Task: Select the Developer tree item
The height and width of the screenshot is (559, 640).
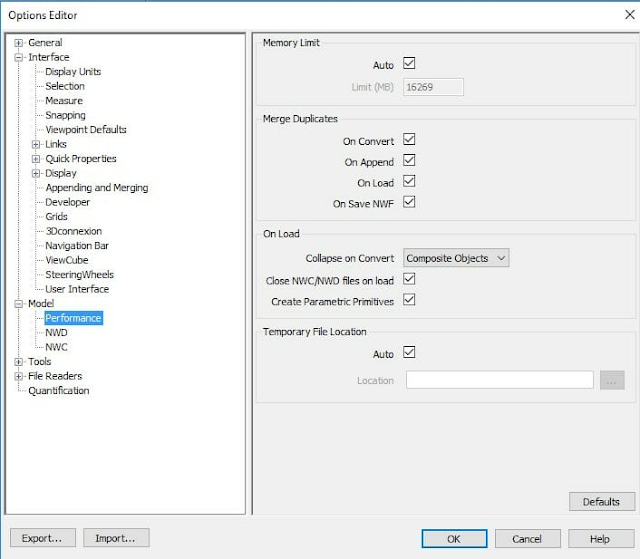Action: pos(67,202)
